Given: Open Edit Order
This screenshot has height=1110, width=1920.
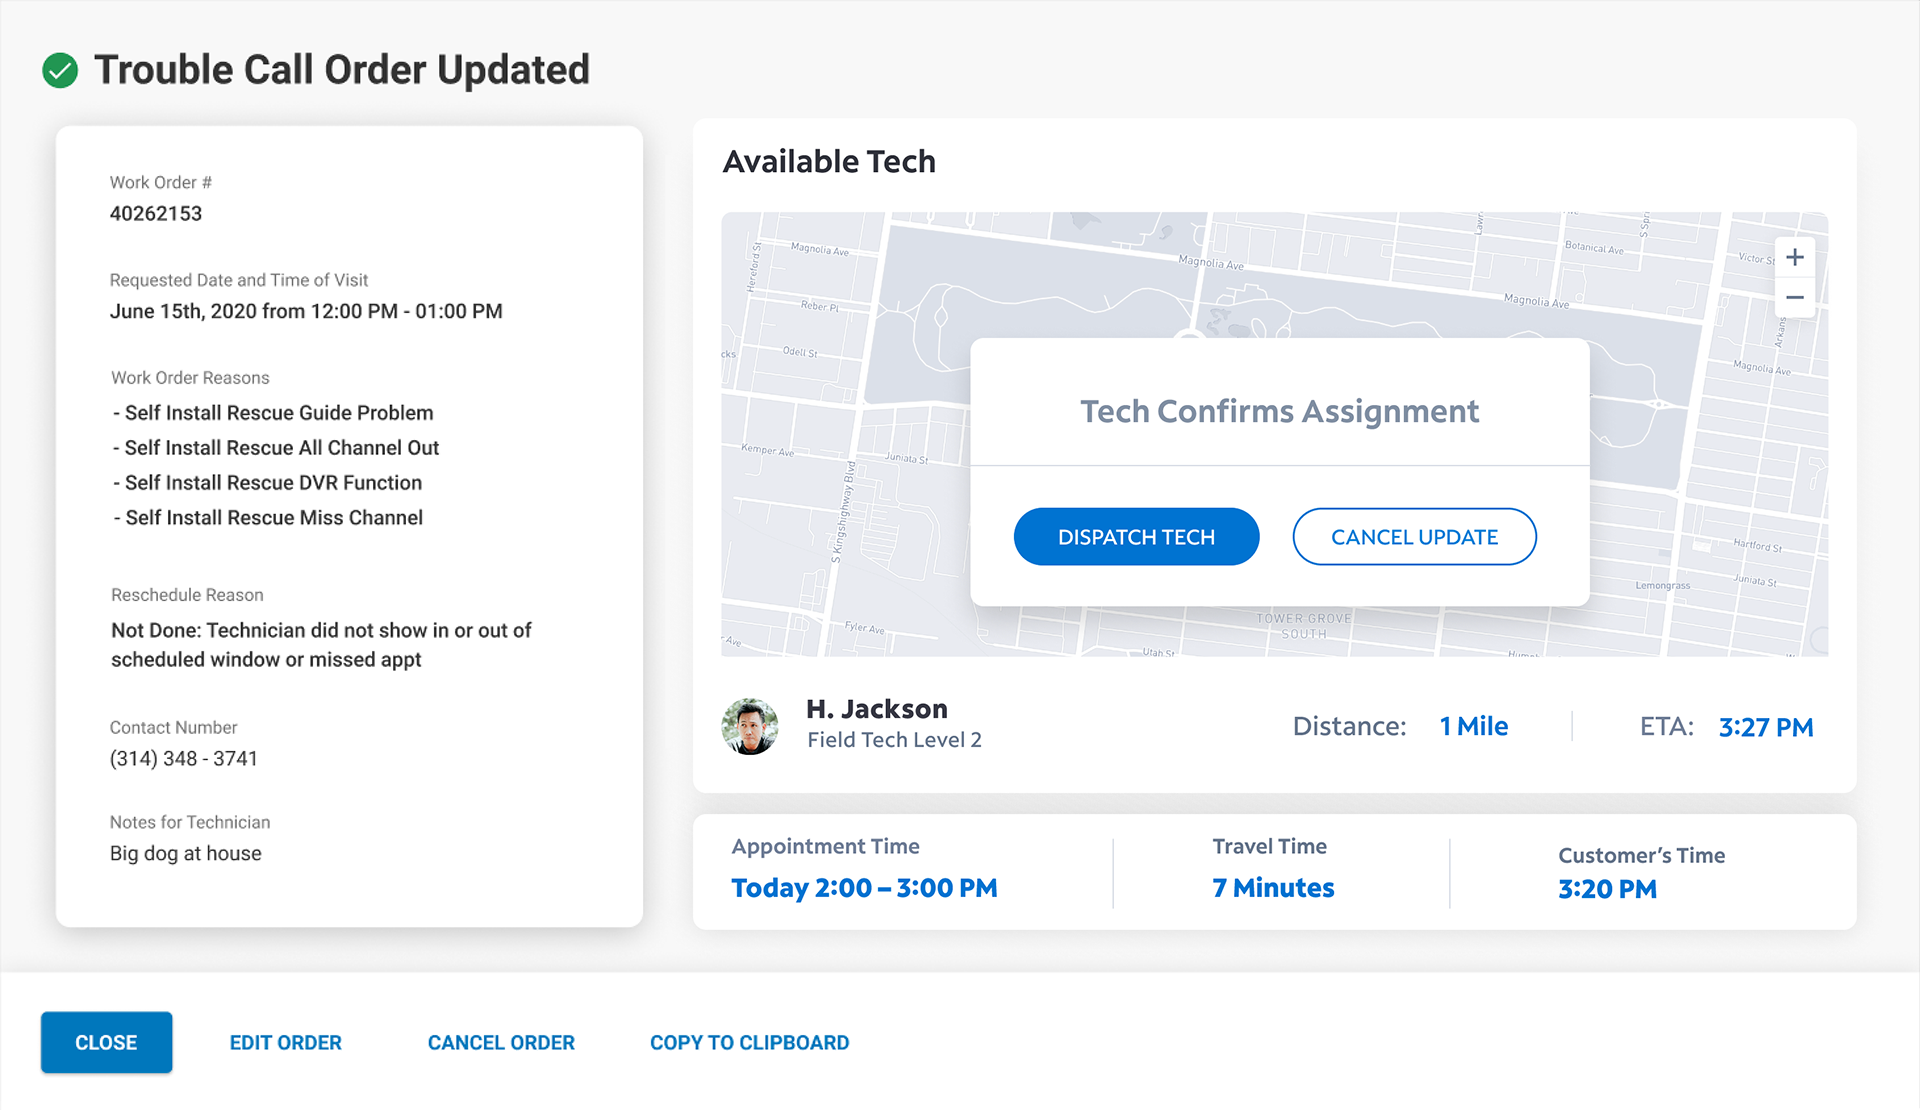Looking at the screenshot, I should [286, 1042].
